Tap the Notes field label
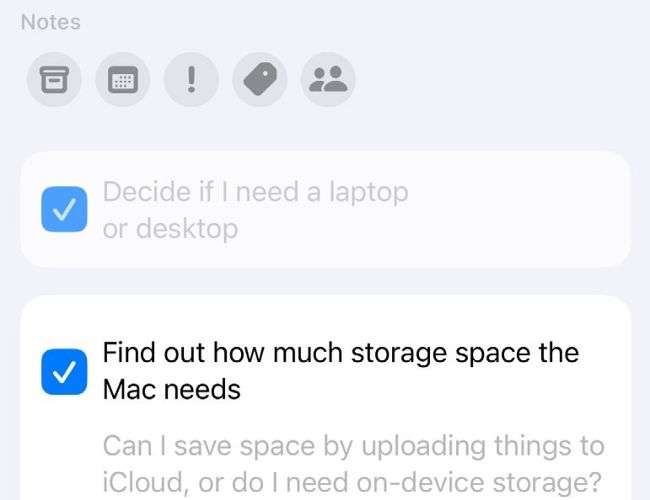Image resolution: width=650 pixels, height=500 pixels. point(50,21)
